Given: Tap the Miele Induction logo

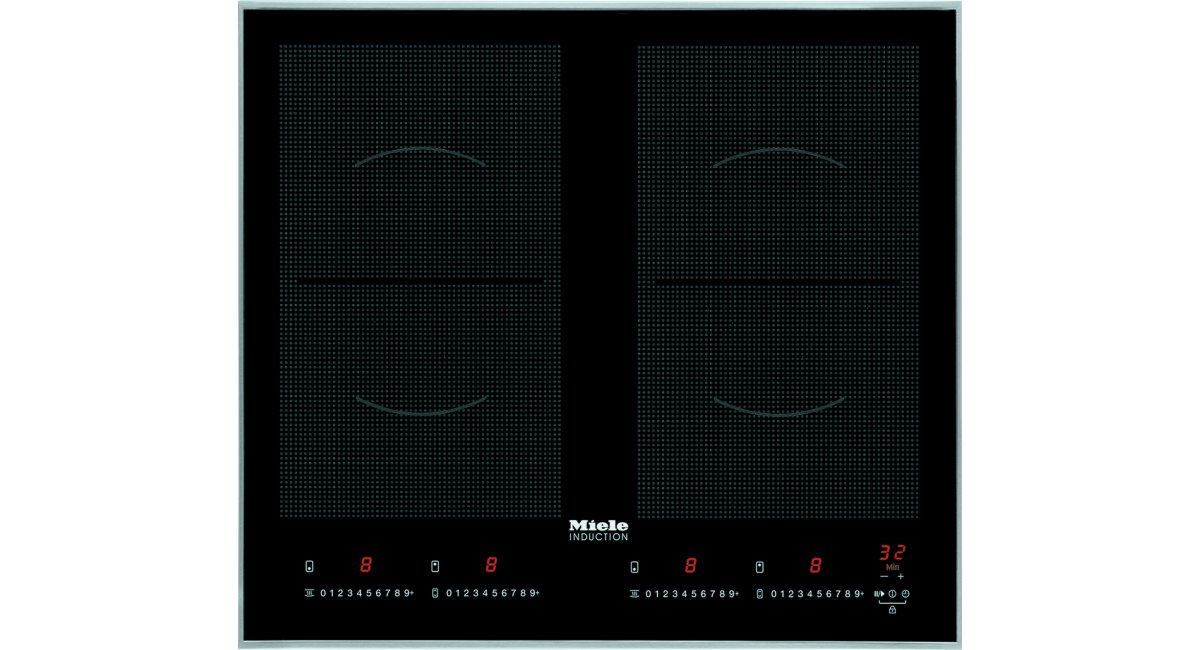Looking at the screenshot, I should click(x=598, y=527).
